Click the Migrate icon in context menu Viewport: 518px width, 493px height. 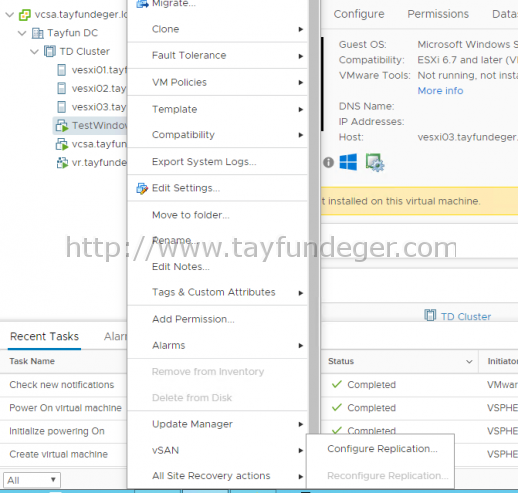click(x=142, y=4)
